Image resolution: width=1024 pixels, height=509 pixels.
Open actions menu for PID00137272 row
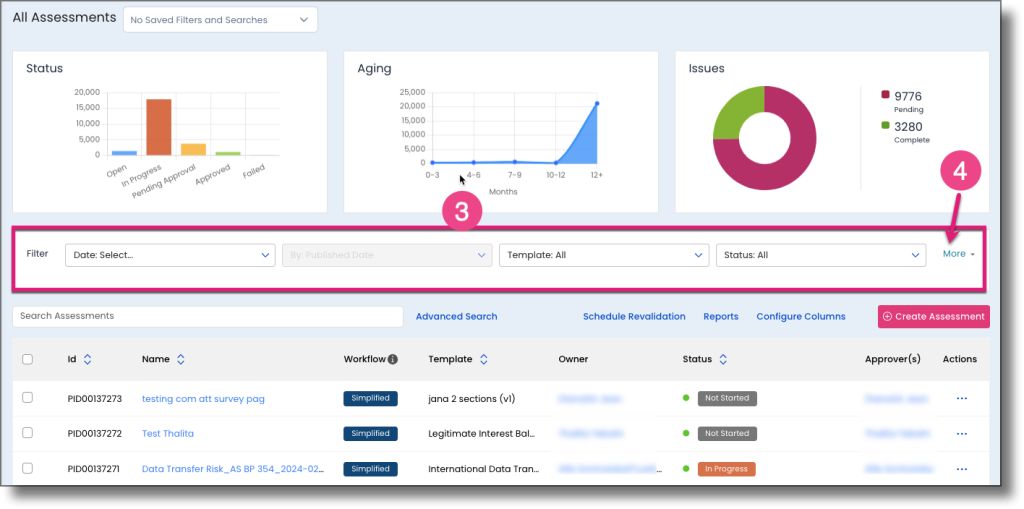(961, 434)
